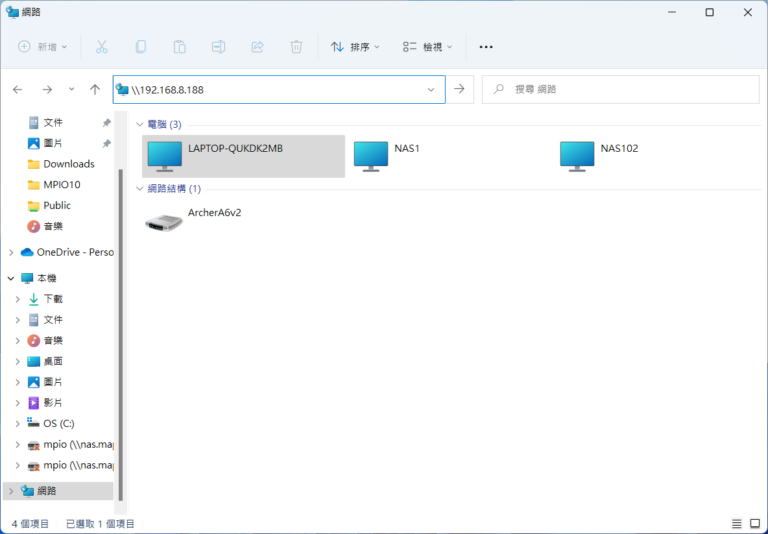Open 下載 under 本機

pyautogui.click(x=45, y=299)
